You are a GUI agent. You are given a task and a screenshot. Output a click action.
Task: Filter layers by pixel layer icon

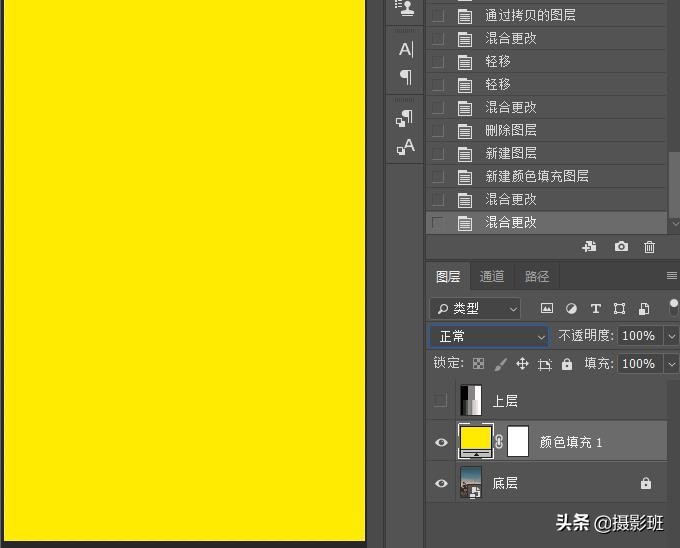[547, 308]
